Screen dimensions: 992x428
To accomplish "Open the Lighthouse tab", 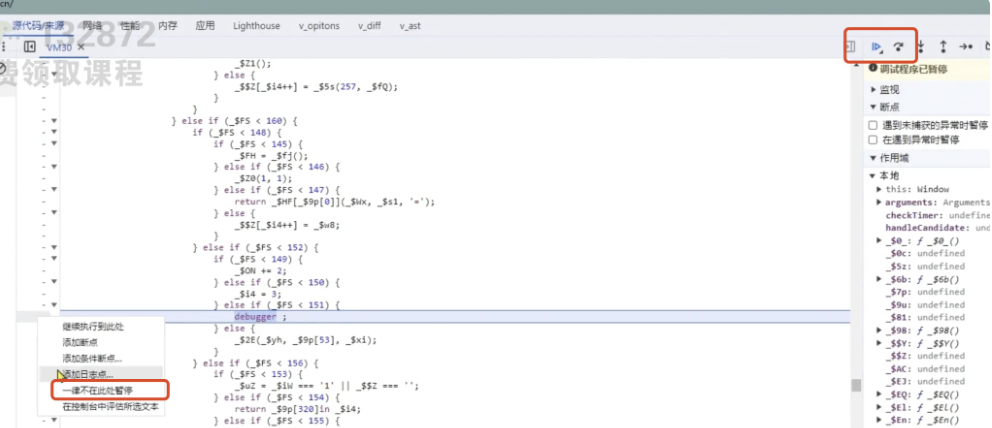I will pyautogui.click(x=257, y=25).
